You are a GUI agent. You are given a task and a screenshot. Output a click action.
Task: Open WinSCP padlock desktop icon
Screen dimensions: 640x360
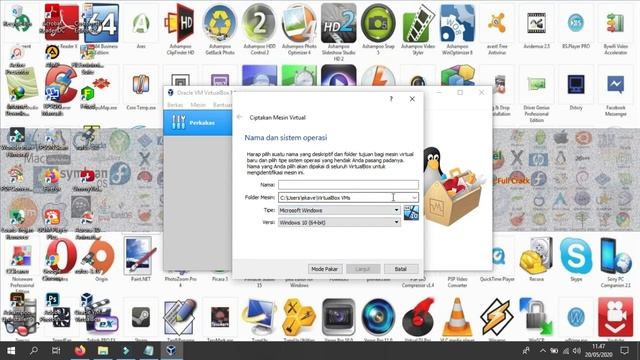tap(536, 317)
